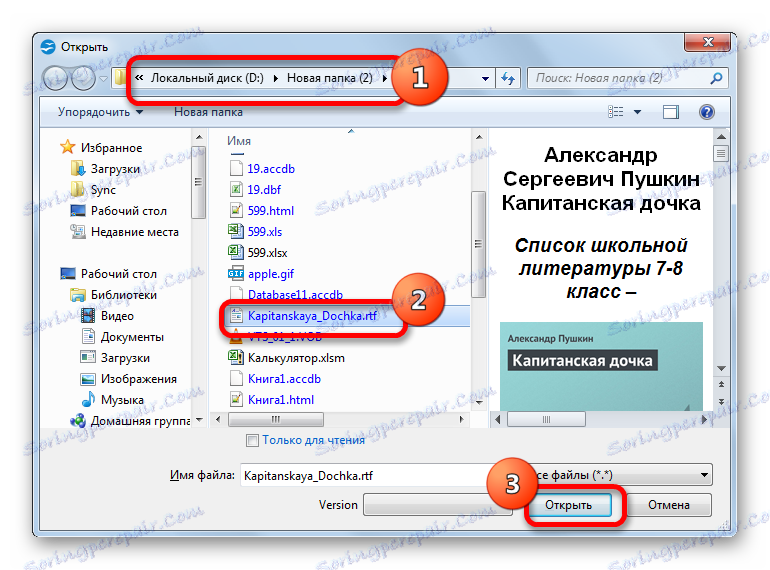The height and width of the screenshot is (570, 770).
Task: Click Локальный диск (D:) in address bar
Action: tap(207, 78)
